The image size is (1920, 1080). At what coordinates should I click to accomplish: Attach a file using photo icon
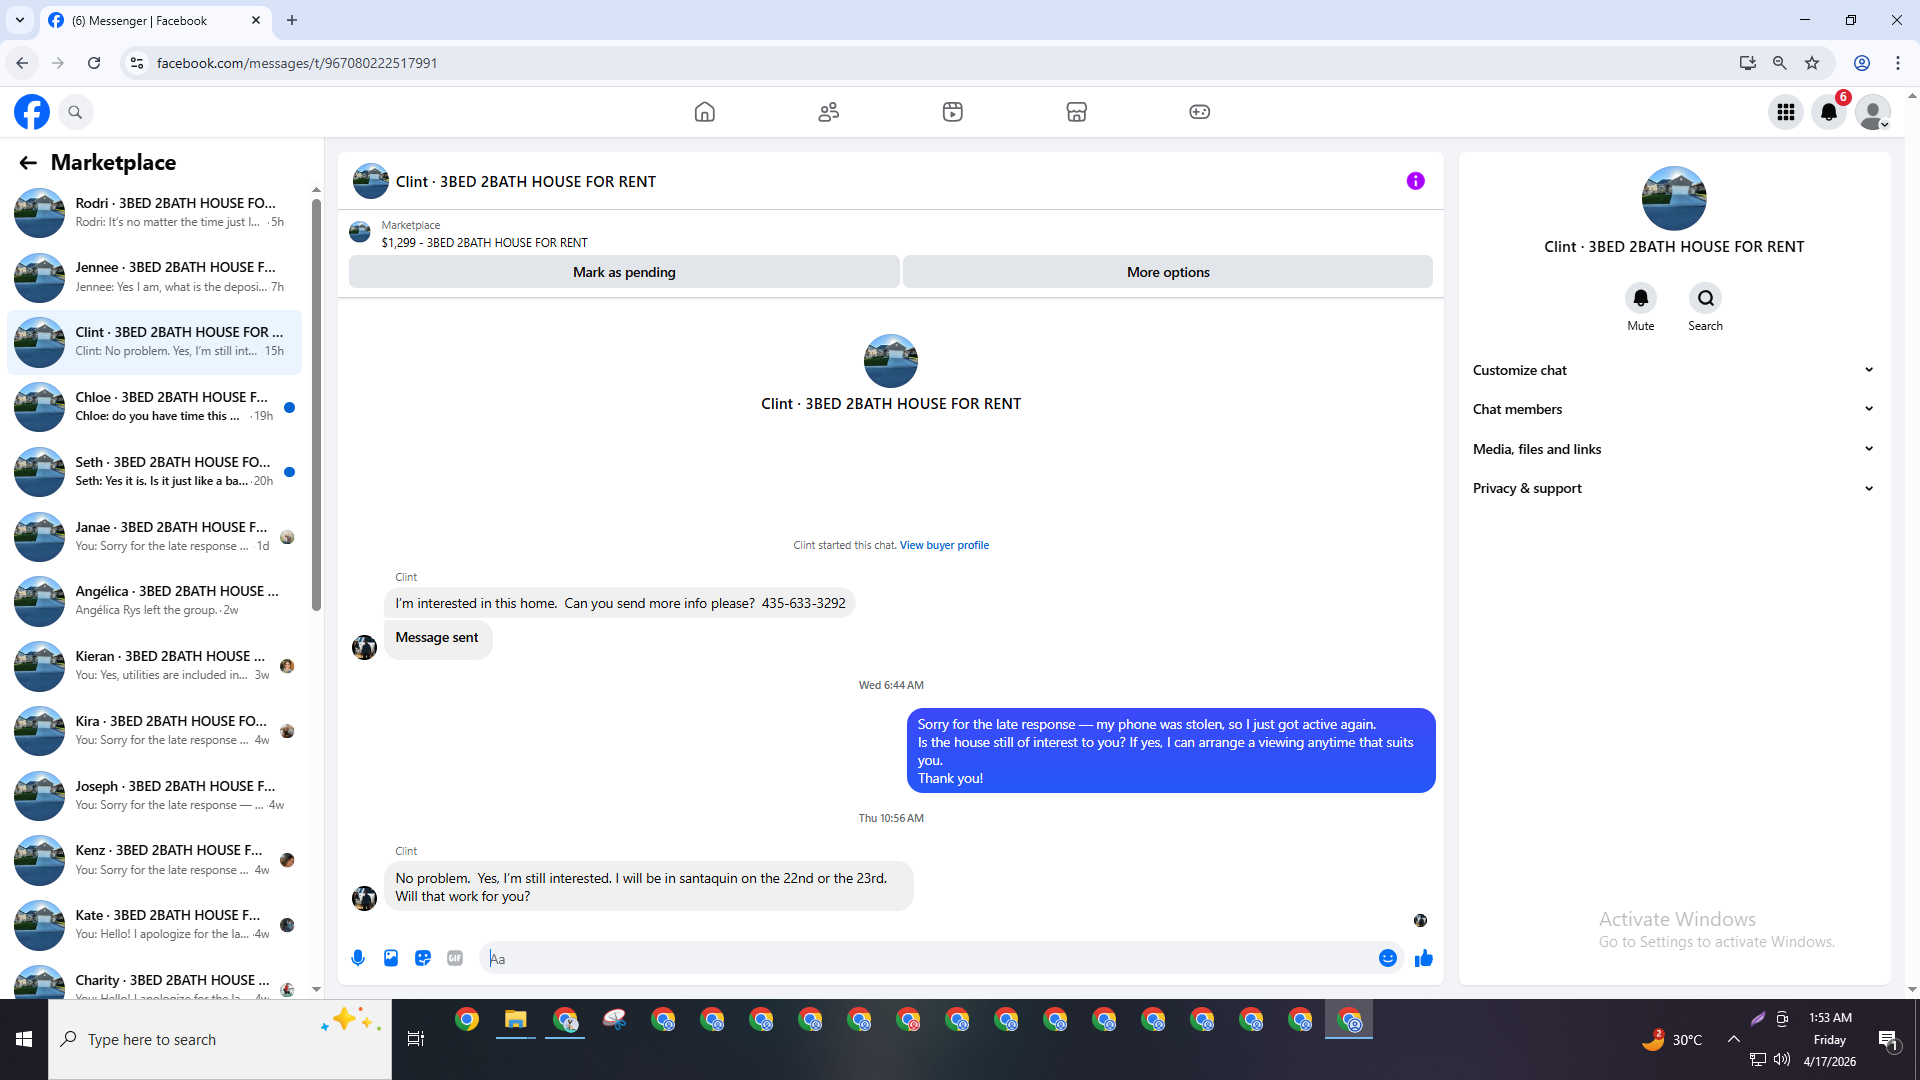391,958
